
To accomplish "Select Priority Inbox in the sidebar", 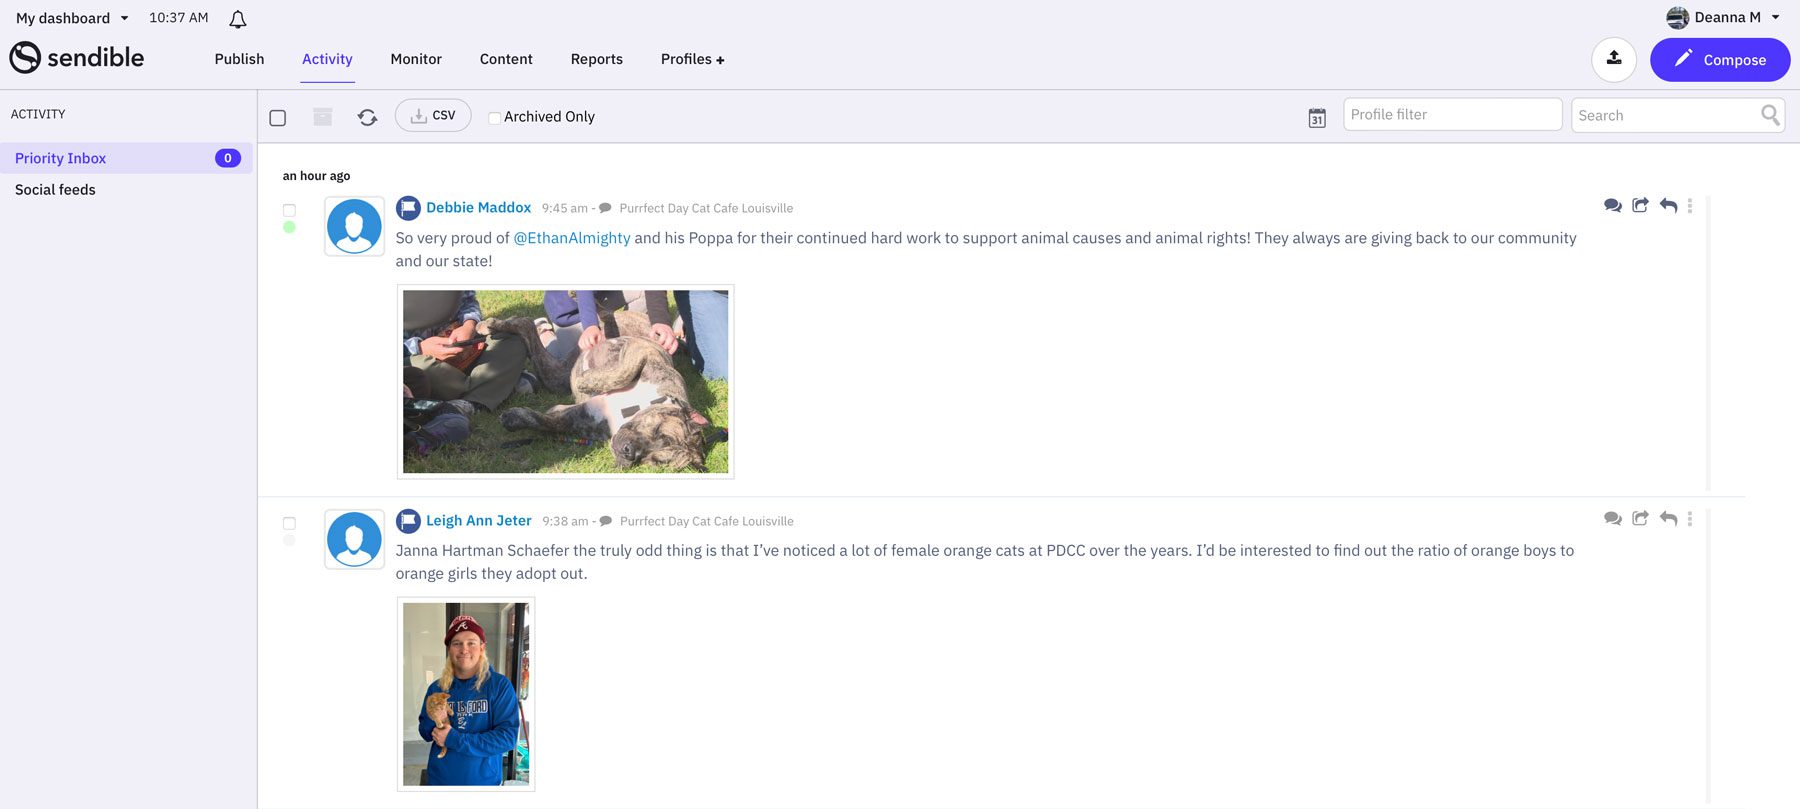I will pos(126,158).
